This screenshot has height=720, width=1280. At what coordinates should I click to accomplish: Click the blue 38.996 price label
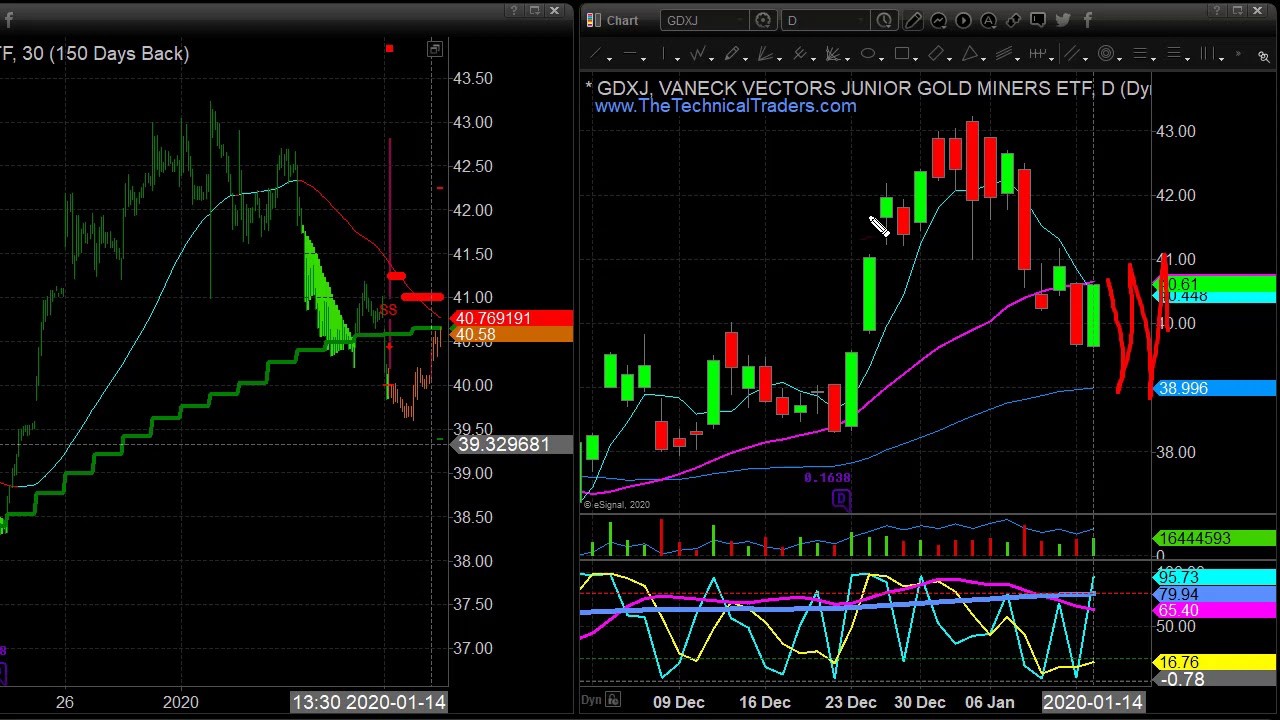pyautogui.click(x=1215, y=388)
